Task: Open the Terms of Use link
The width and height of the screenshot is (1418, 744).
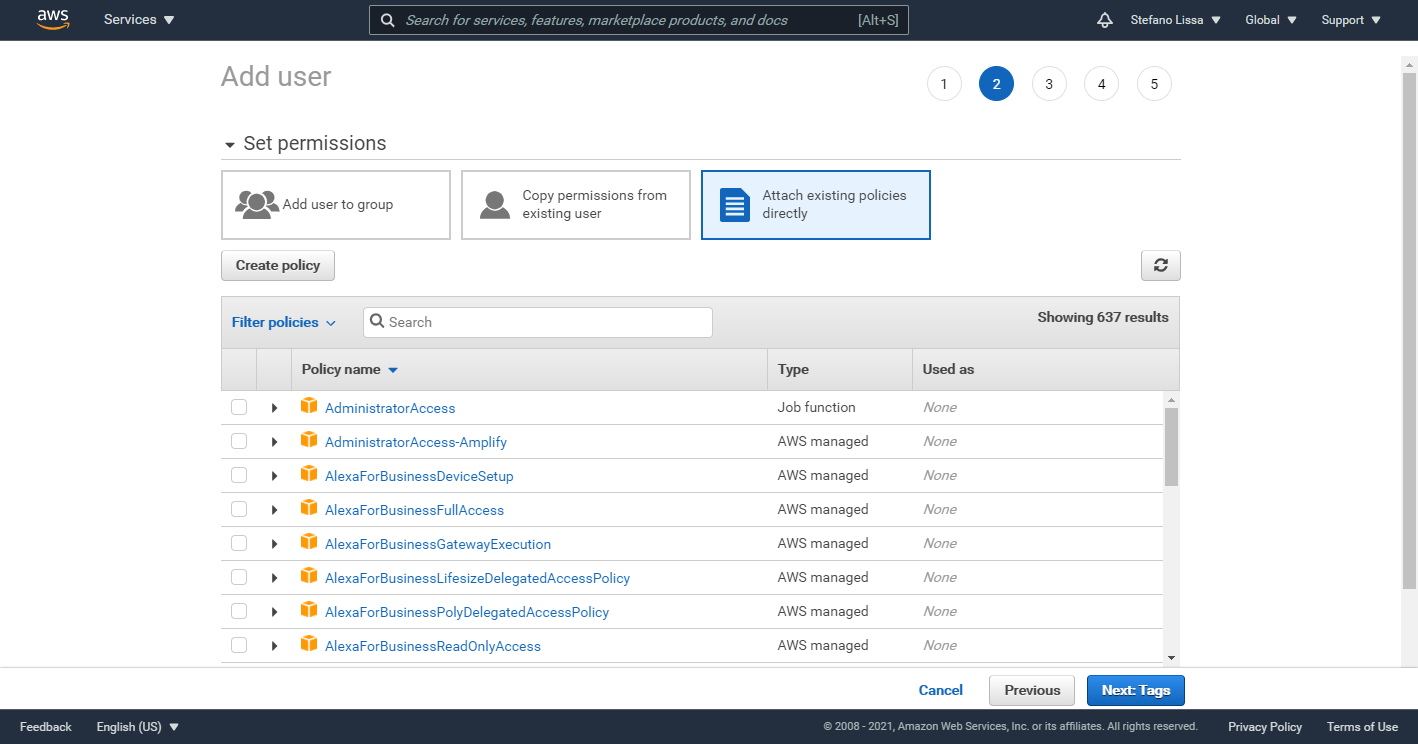Action: click(1362, 727)
